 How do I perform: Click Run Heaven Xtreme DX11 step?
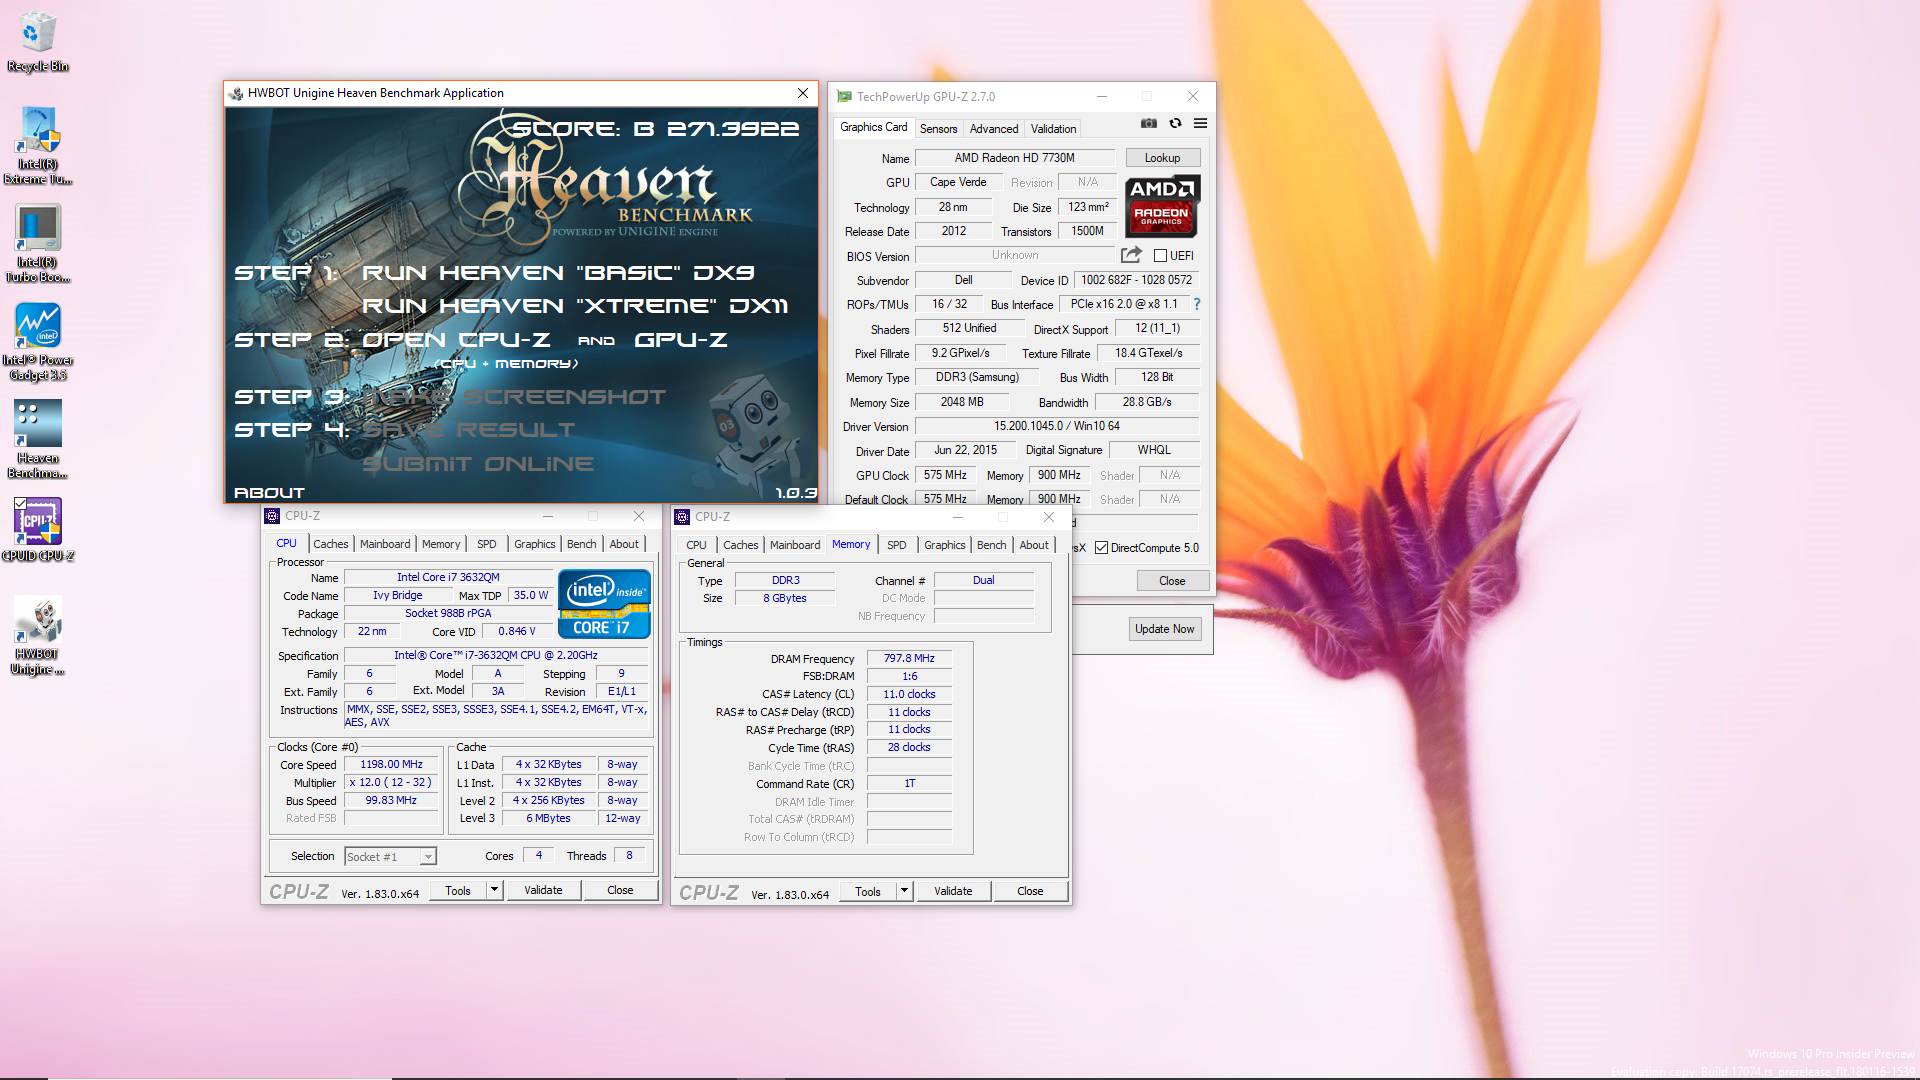point(575,306)
